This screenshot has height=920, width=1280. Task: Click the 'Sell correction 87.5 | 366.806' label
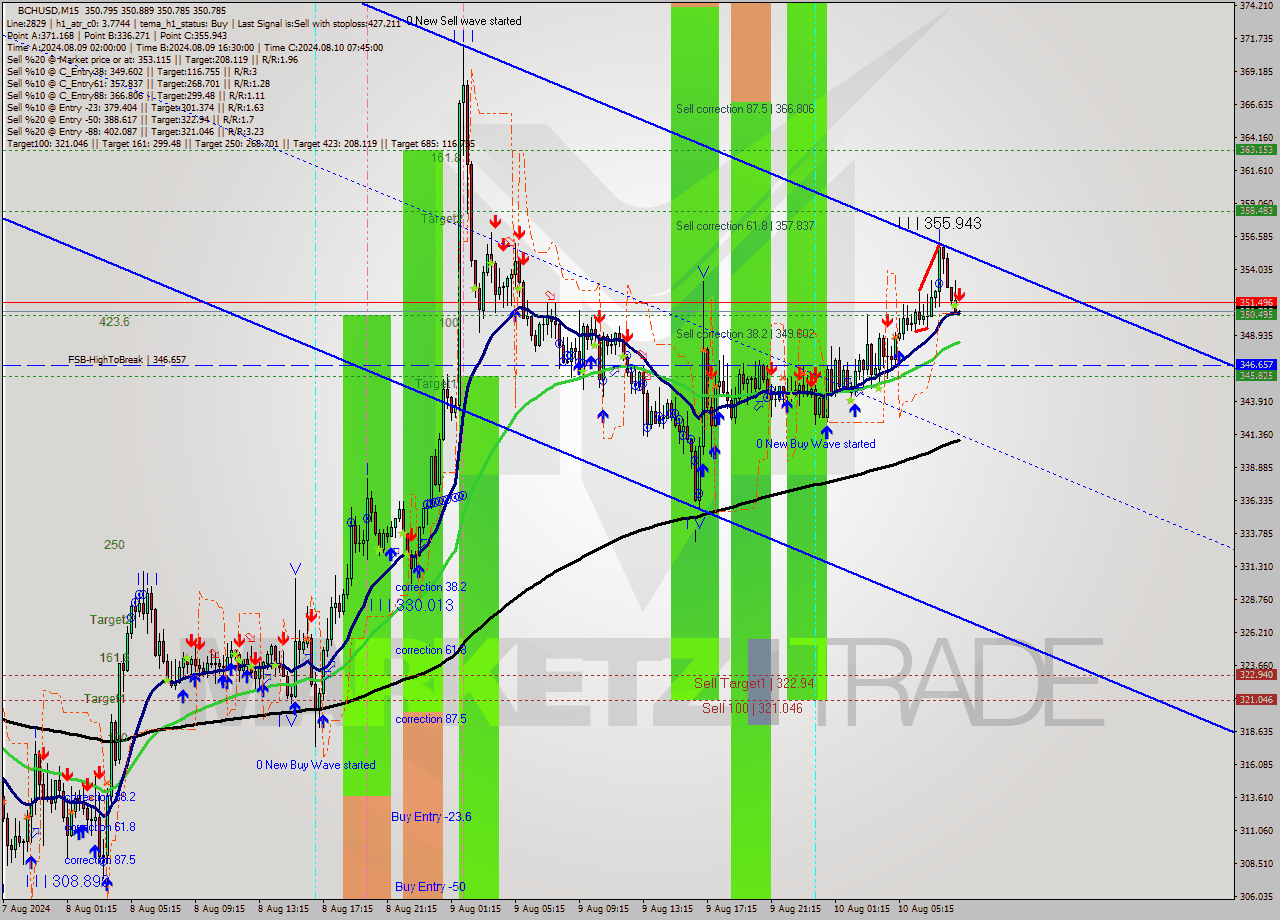coord(744,109)
